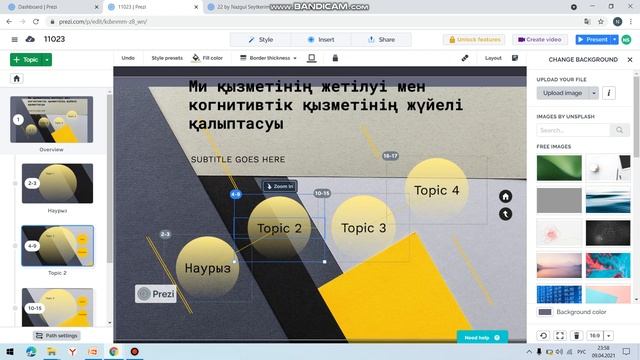
Task: Add a new Topic
Action: (x=27, y=60)
